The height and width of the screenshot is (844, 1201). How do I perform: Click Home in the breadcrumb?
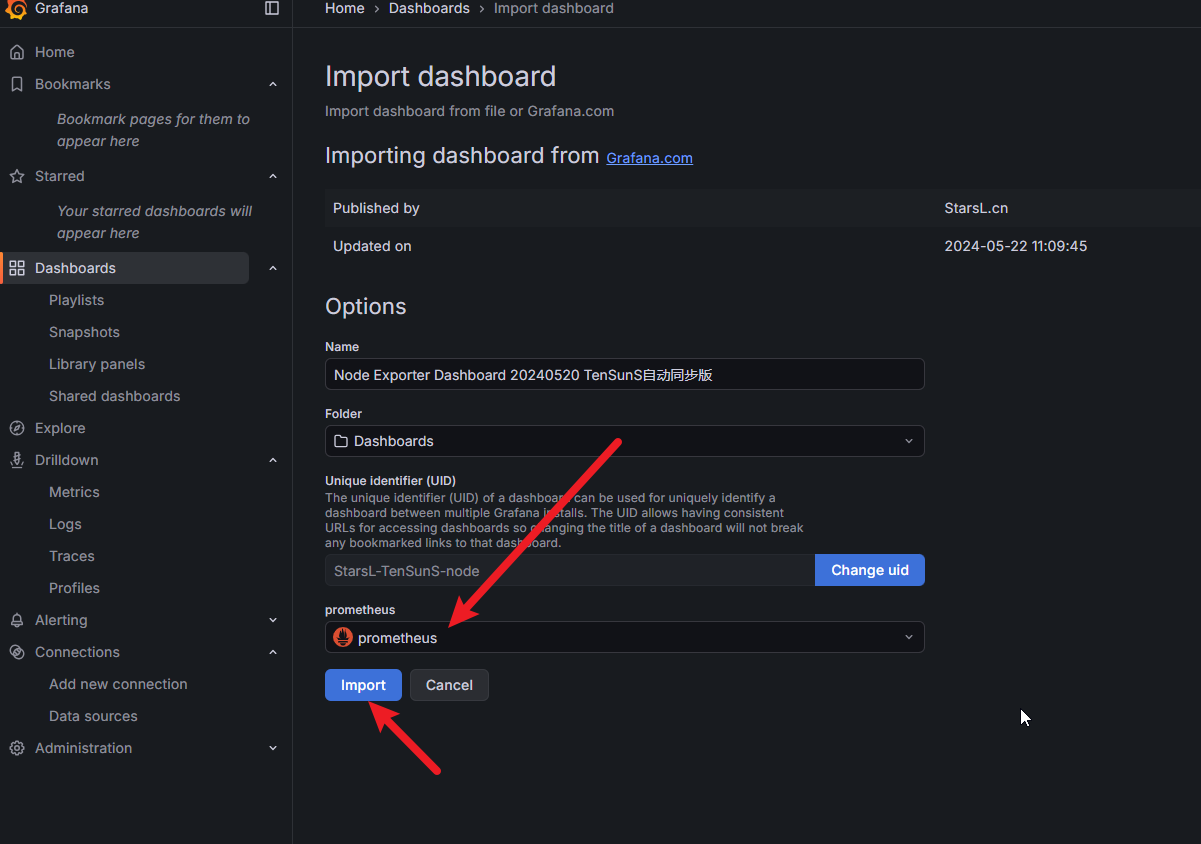tap(345, 8)
